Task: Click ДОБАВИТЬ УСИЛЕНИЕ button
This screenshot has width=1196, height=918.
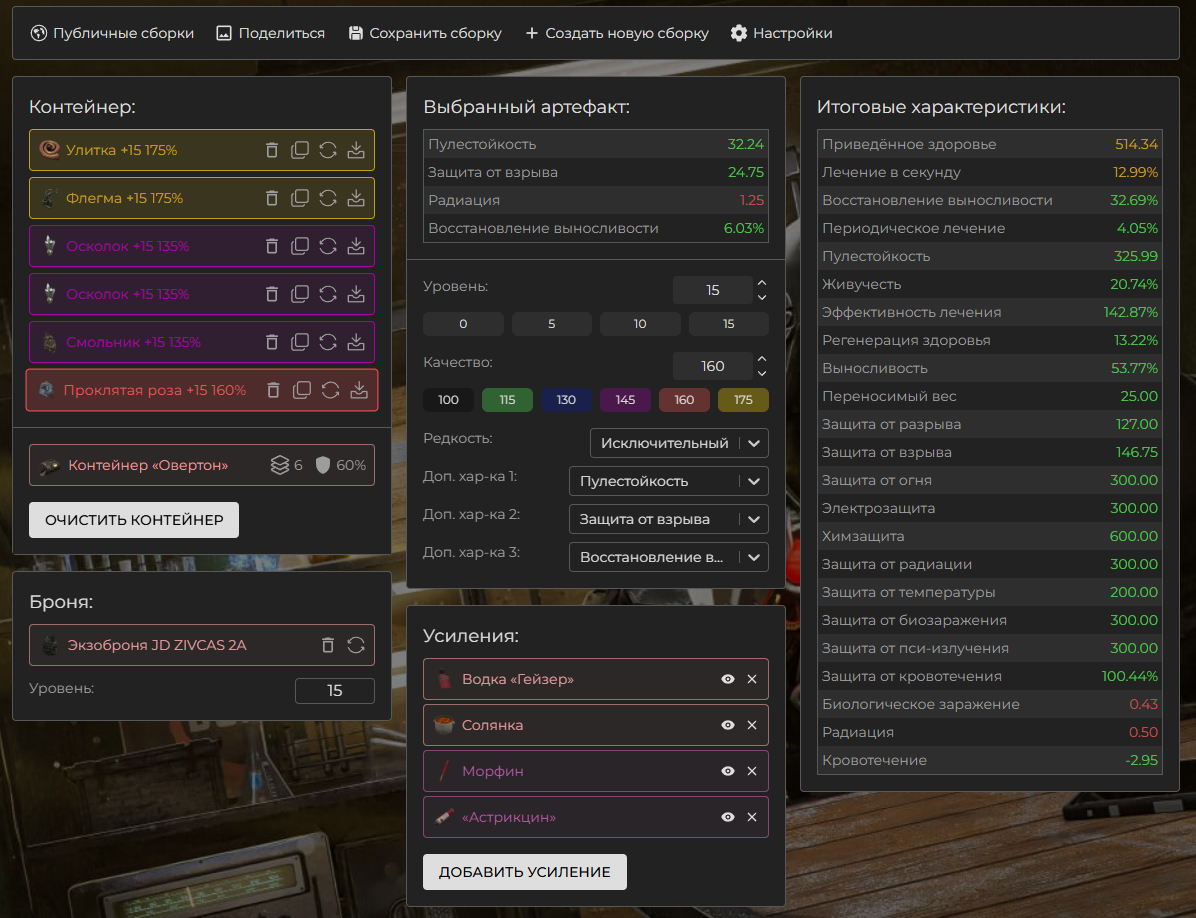Action: (524, 872)
